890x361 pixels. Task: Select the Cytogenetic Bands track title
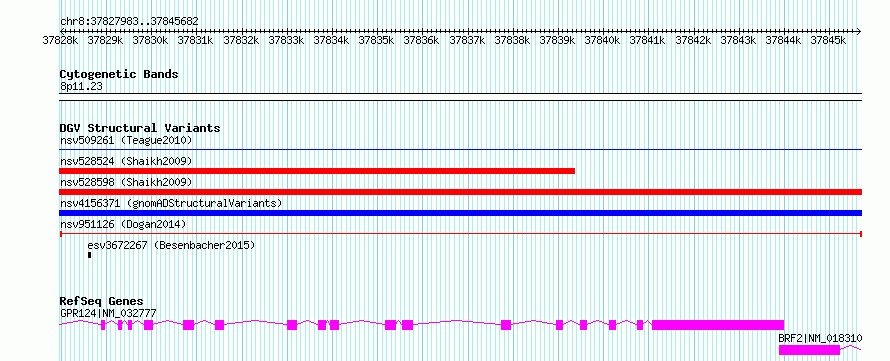pos(119,74)
